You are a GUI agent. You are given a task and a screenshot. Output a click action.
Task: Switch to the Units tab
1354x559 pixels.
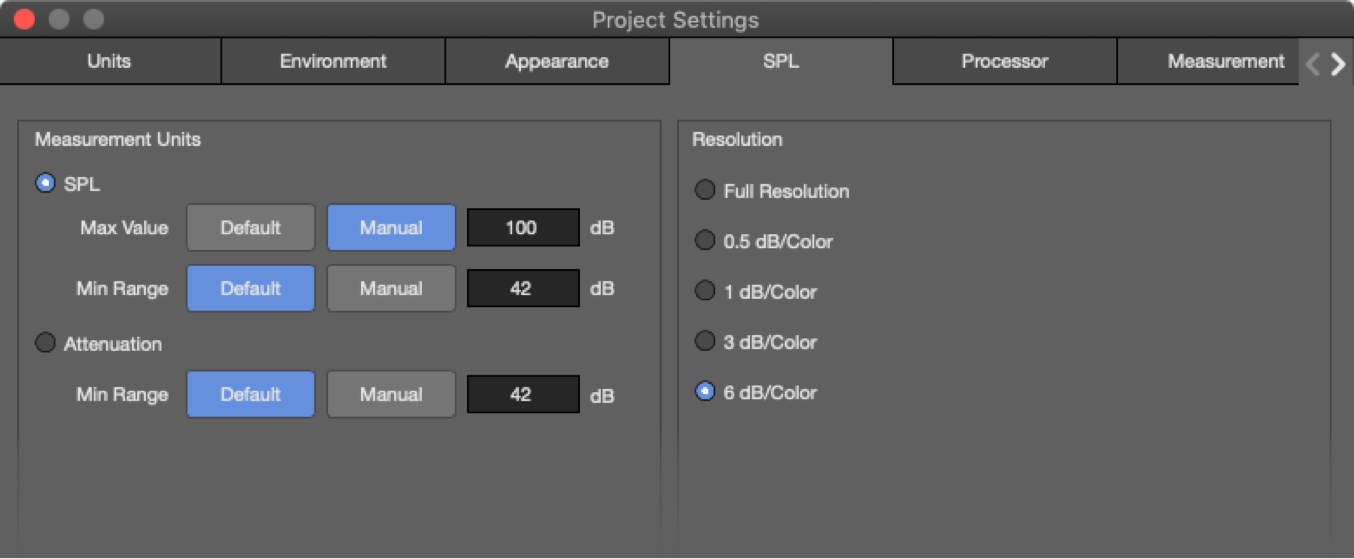tap(110, 61)
